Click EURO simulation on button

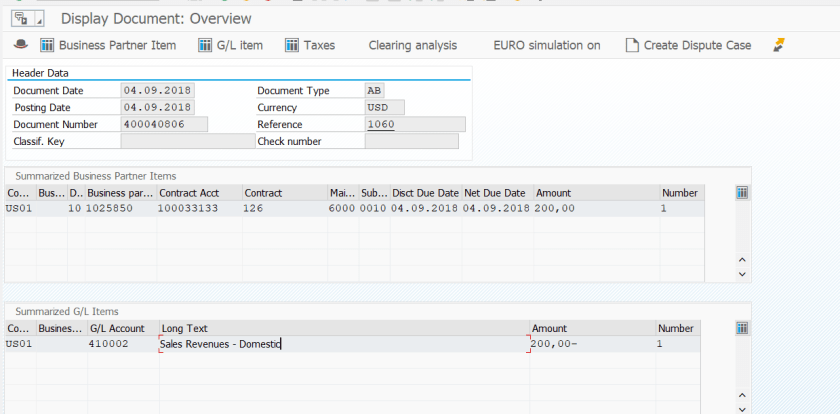pyautogui.click(x=546, y=45)
